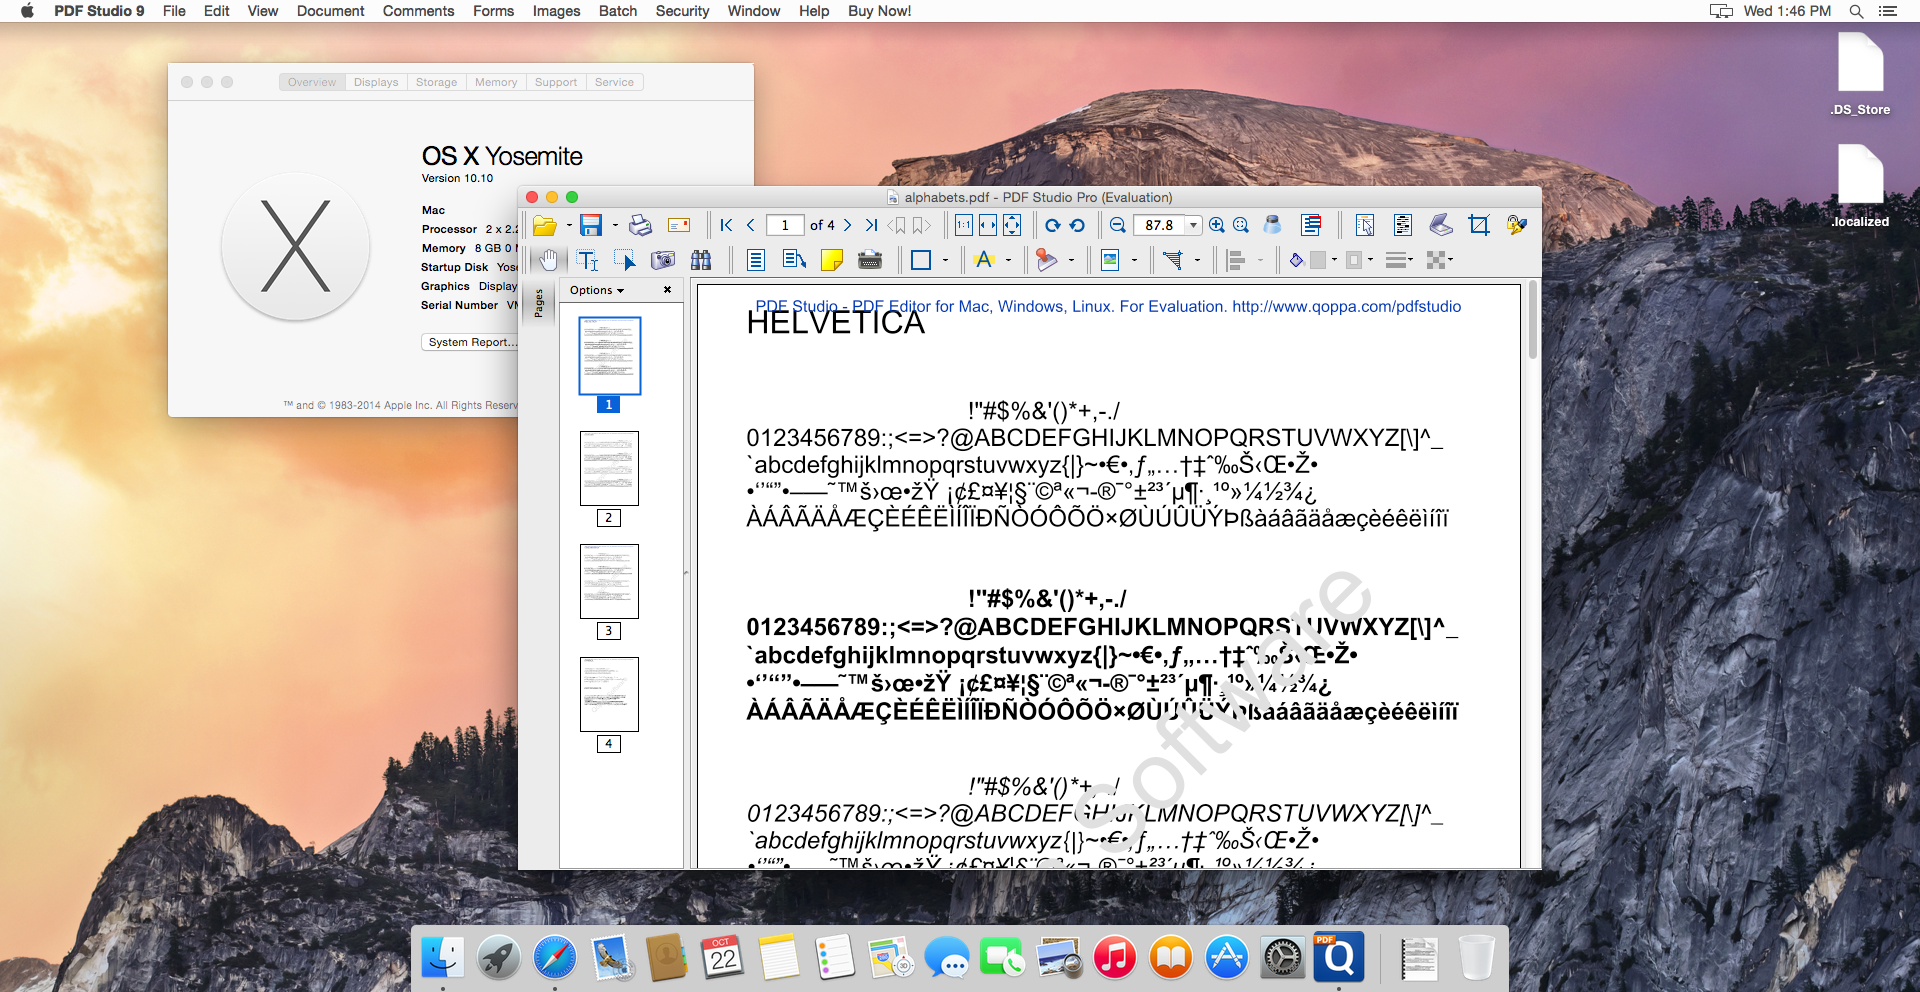This screenshot has width=1920, height=992.
Task: Take a snapshot with the camera tool
Action: coord(663,261)
